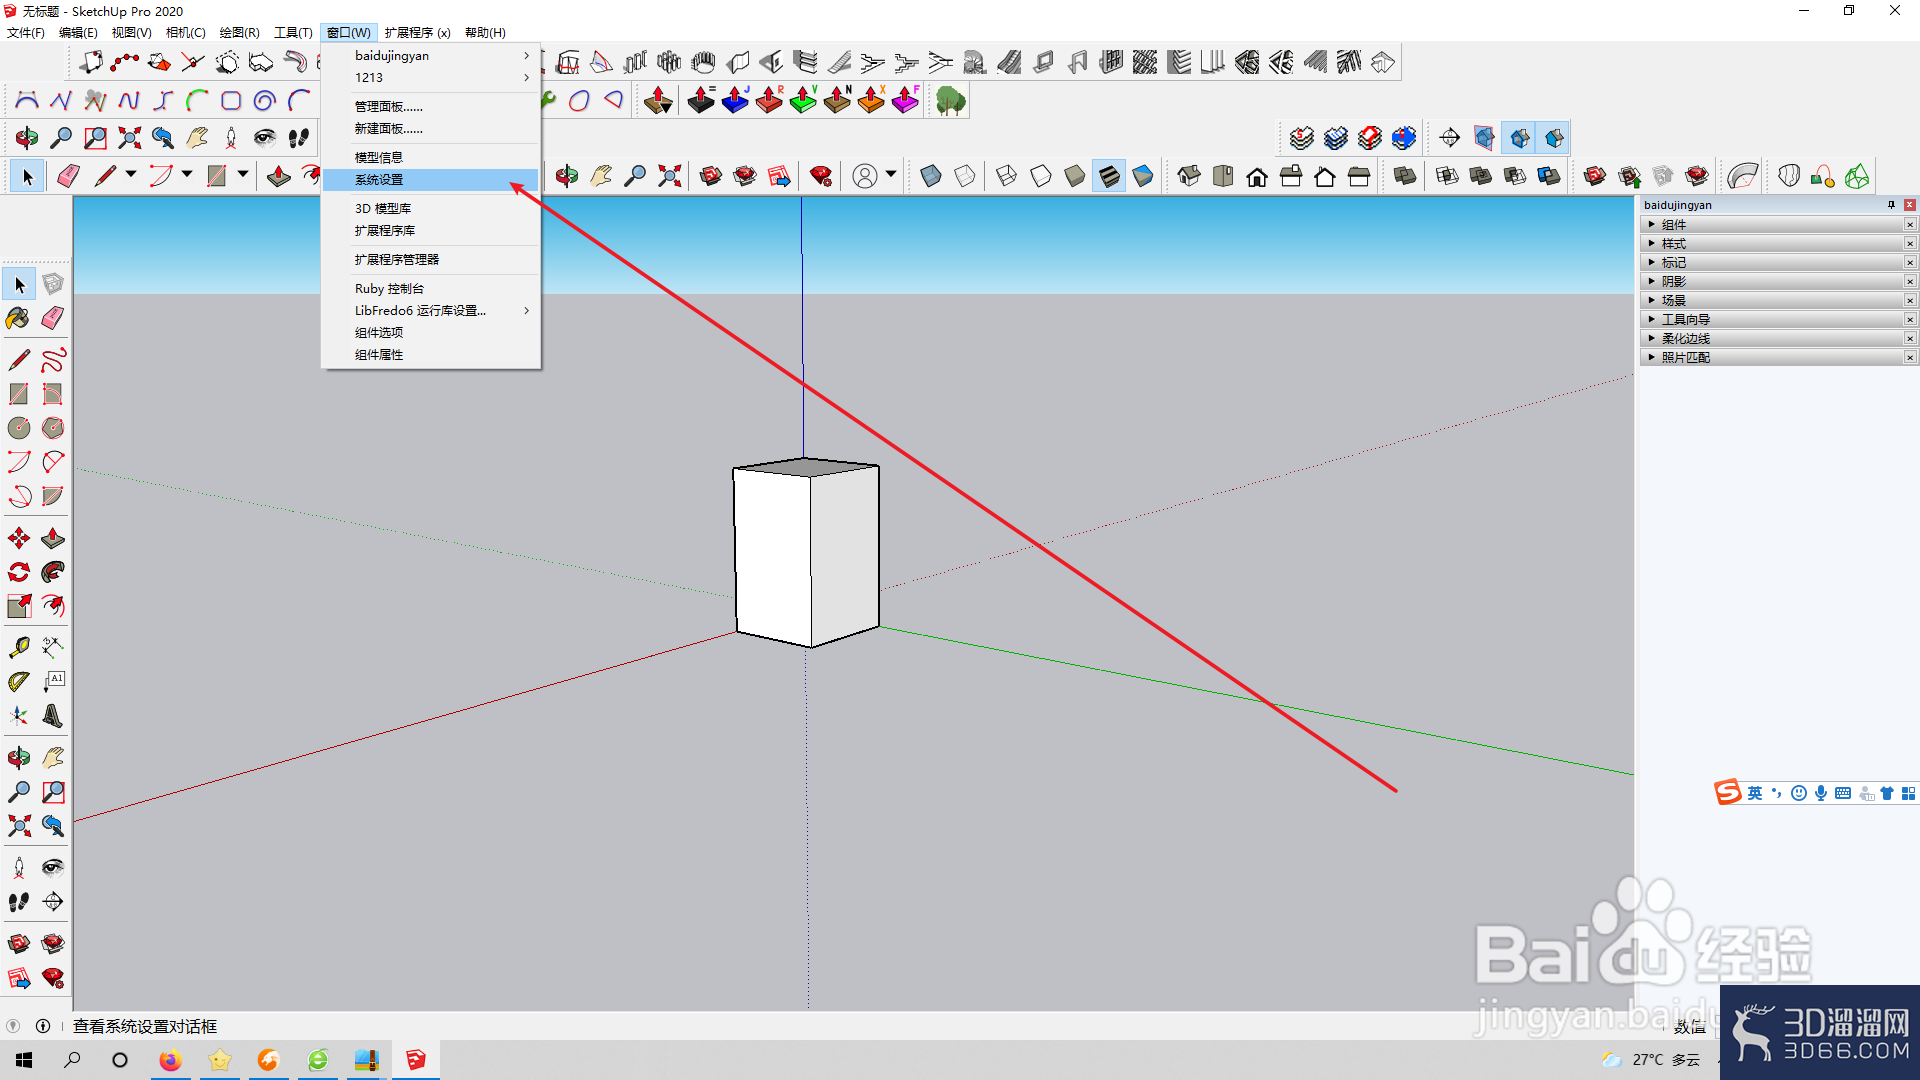Viewport: 1920px width, 1080px height.
Task: Select the Offset tool
Action: click(53, 606)
